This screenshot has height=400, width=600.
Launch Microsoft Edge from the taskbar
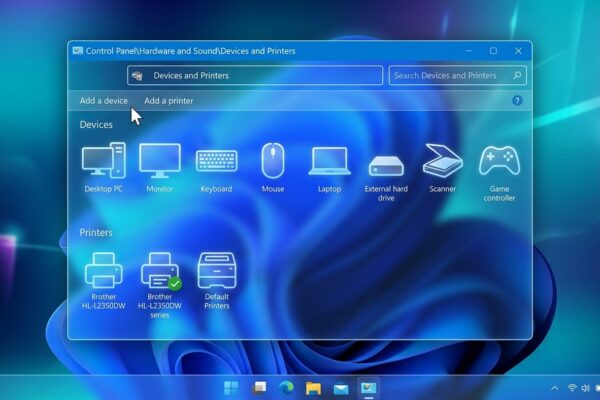(286, 388)
